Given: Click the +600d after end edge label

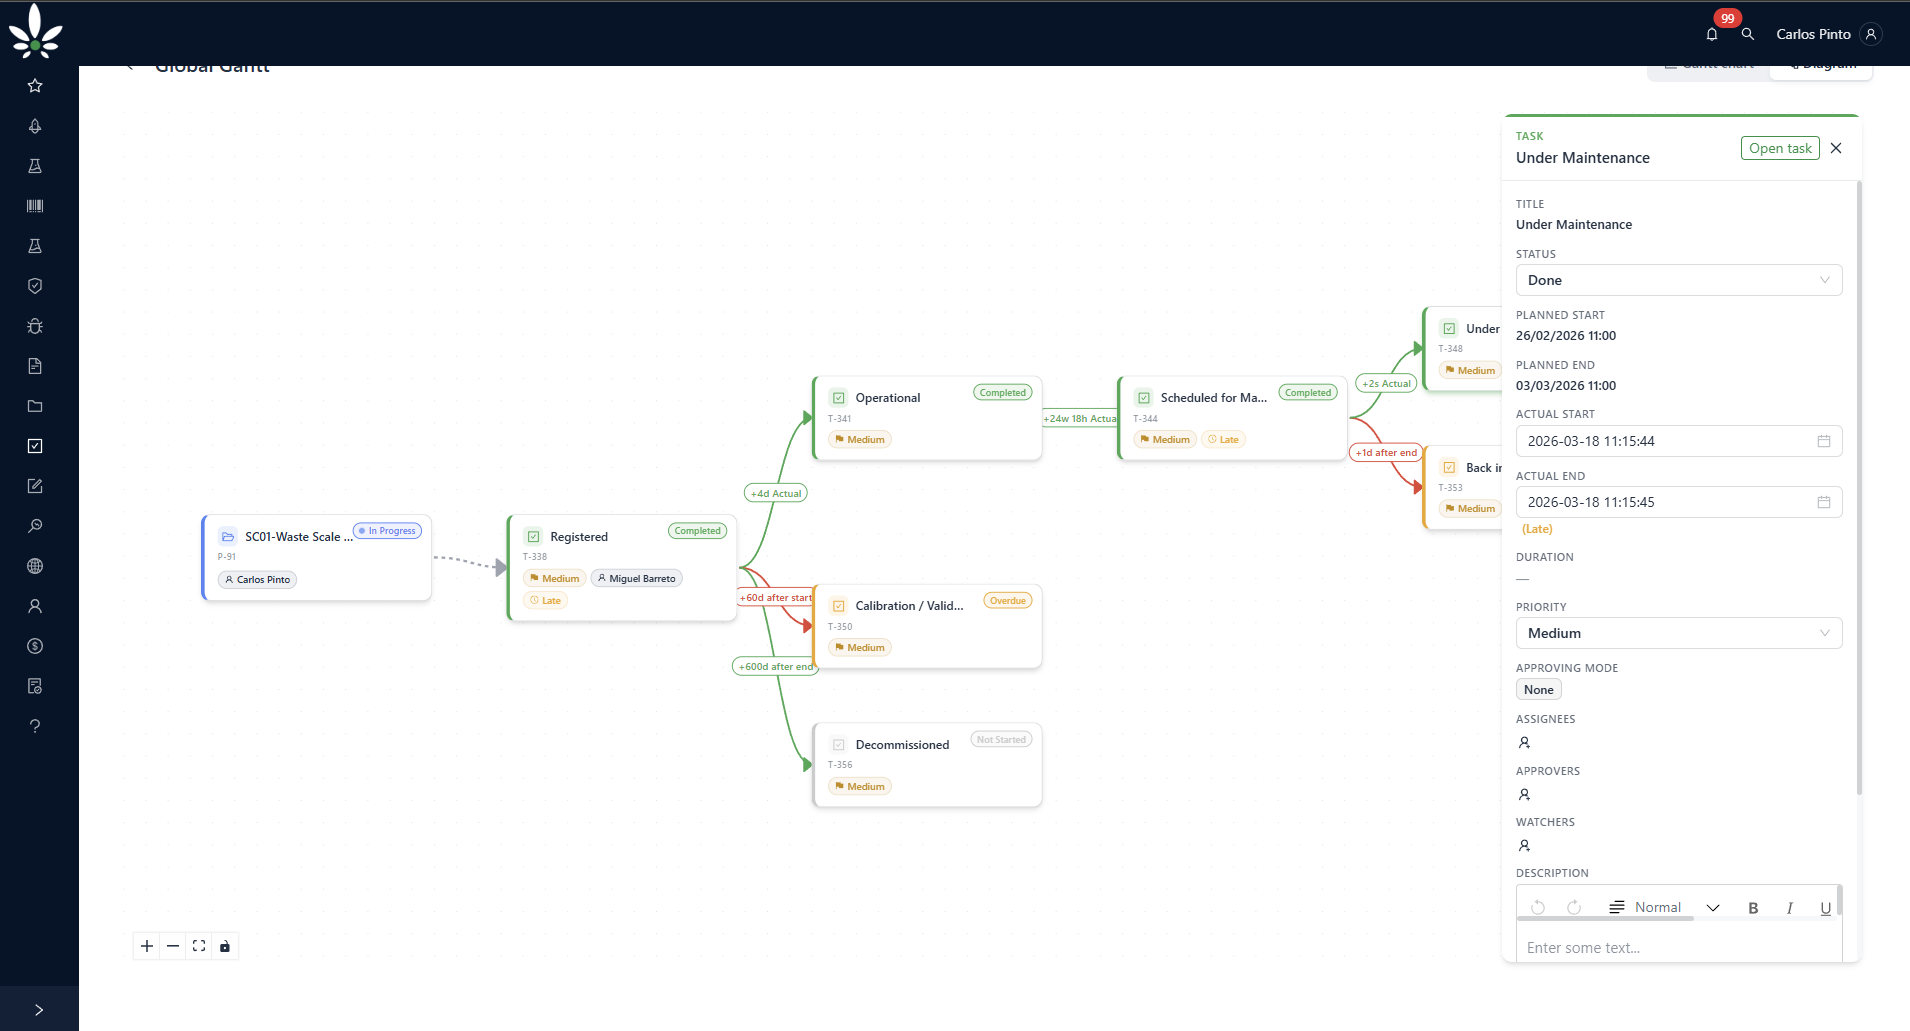Looking at the screenshot, I should pos(776,667).
